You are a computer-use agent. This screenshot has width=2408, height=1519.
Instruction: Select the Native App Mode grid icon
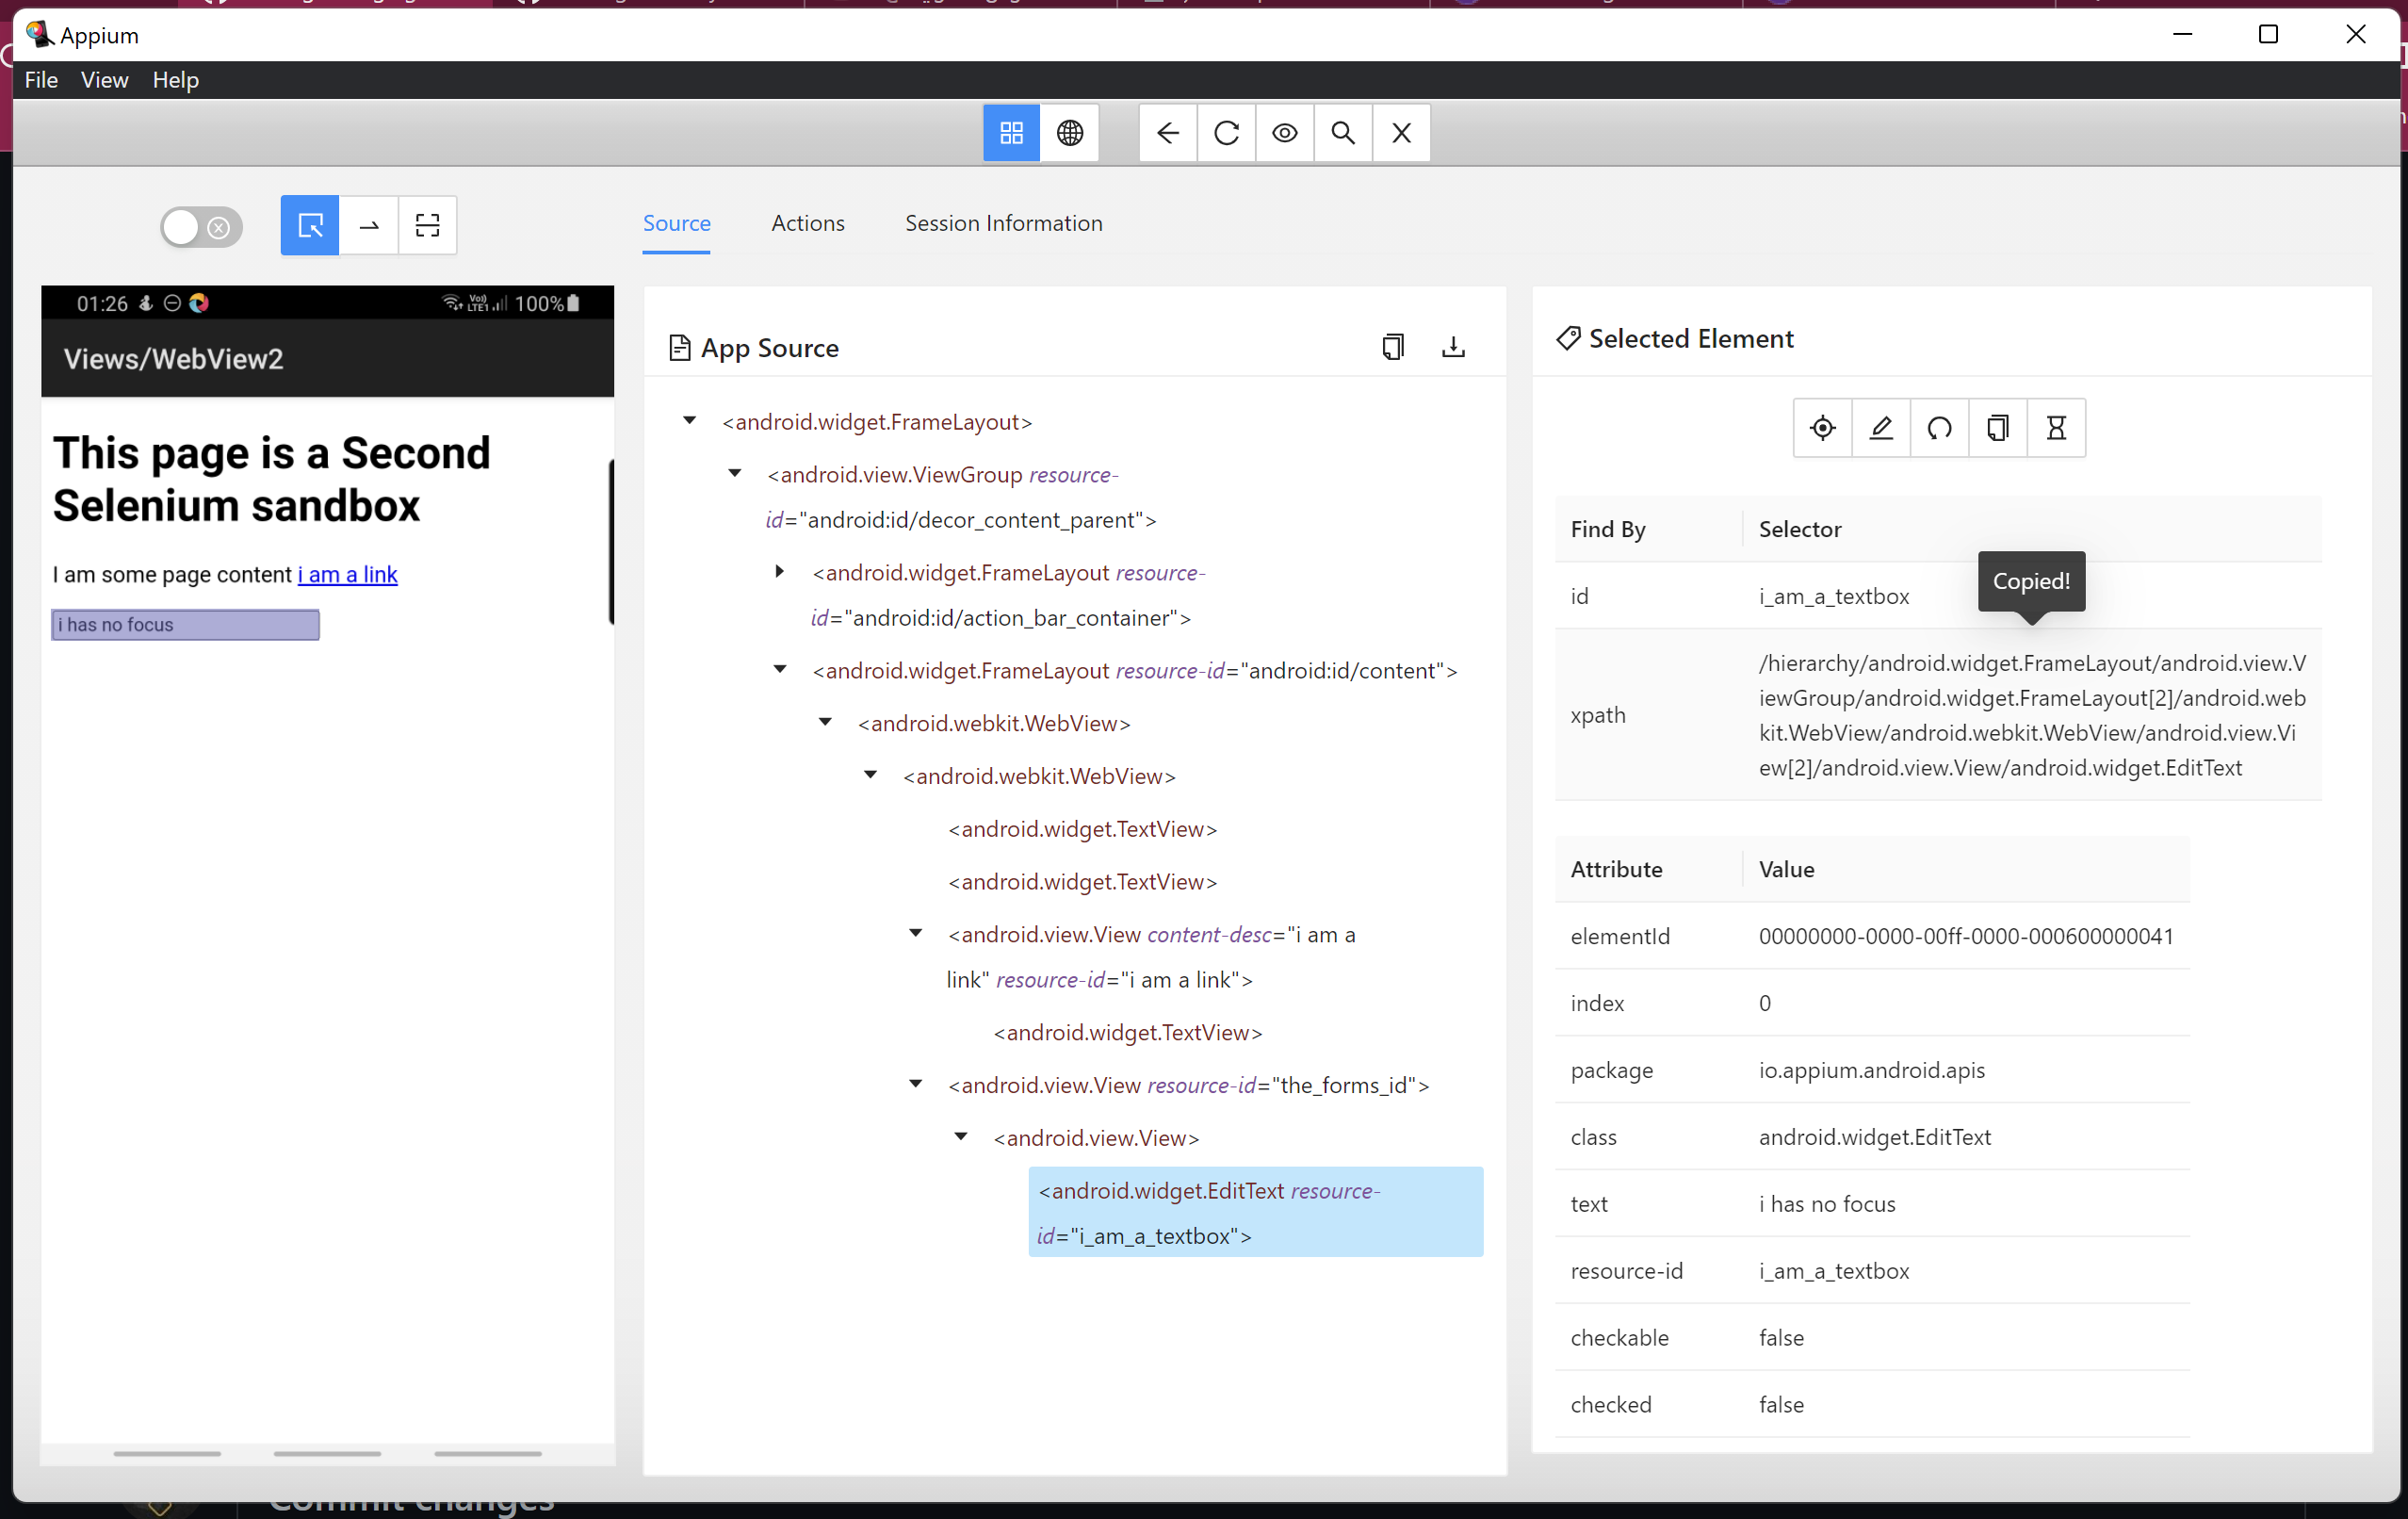click(x=1011, y=132)
